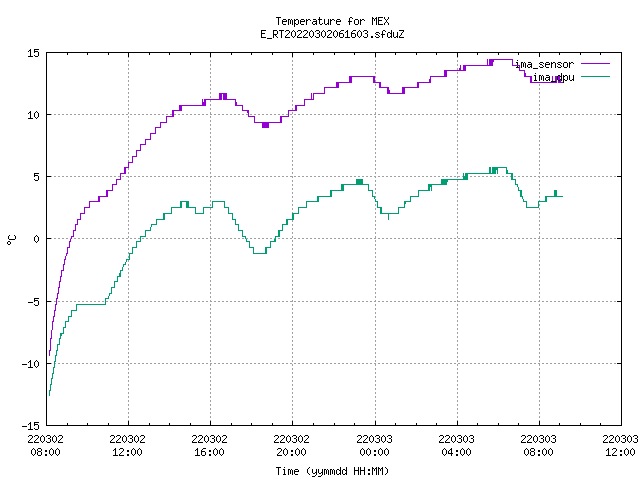Viewport: 640px width, 480px height.
Task: Click the y-axis label 15
Action: coord(33,53)
